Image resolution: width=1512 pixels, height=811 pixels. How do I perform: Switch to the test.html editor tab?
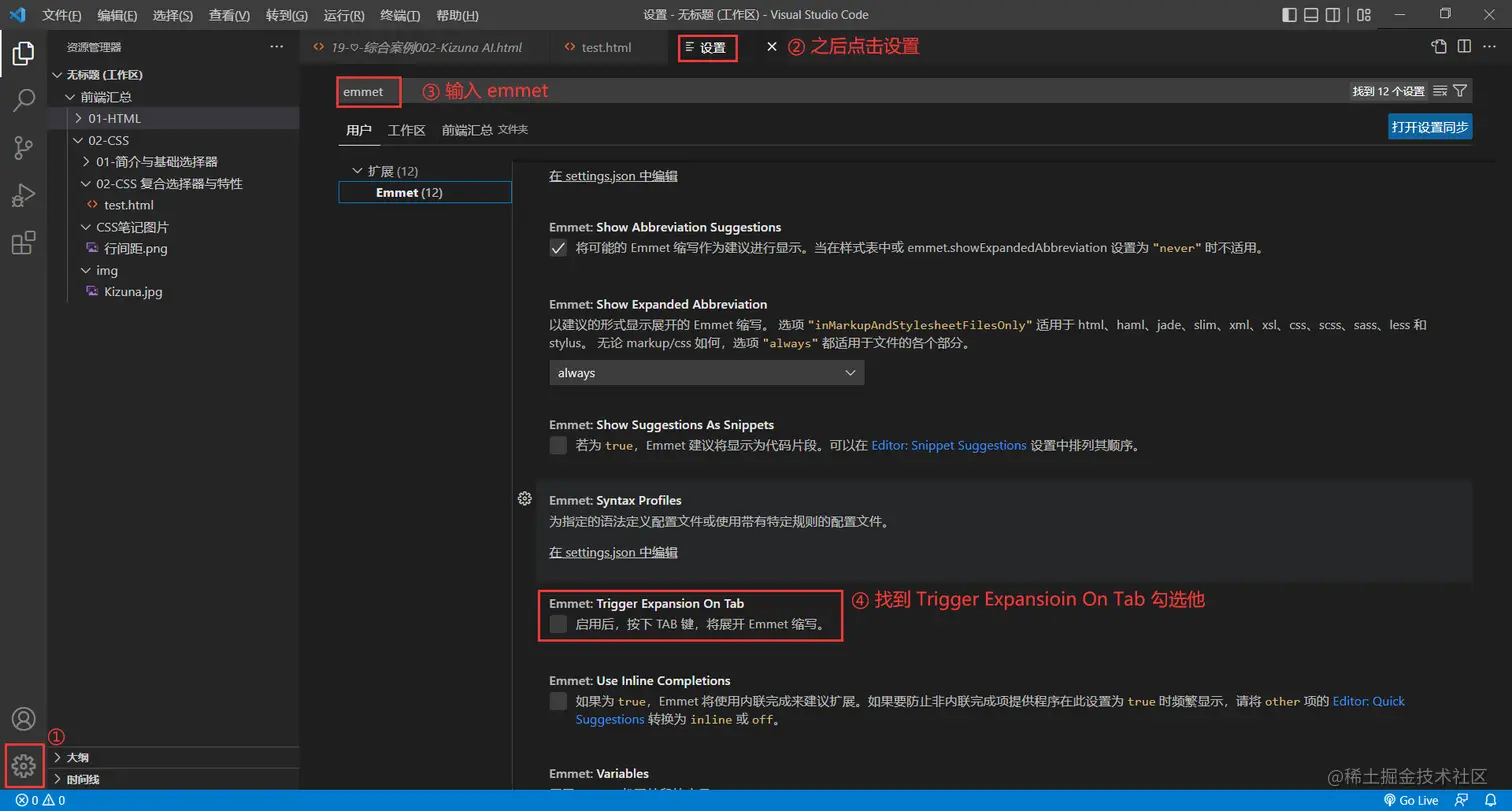pyautogui.click(x=606, y=47)
